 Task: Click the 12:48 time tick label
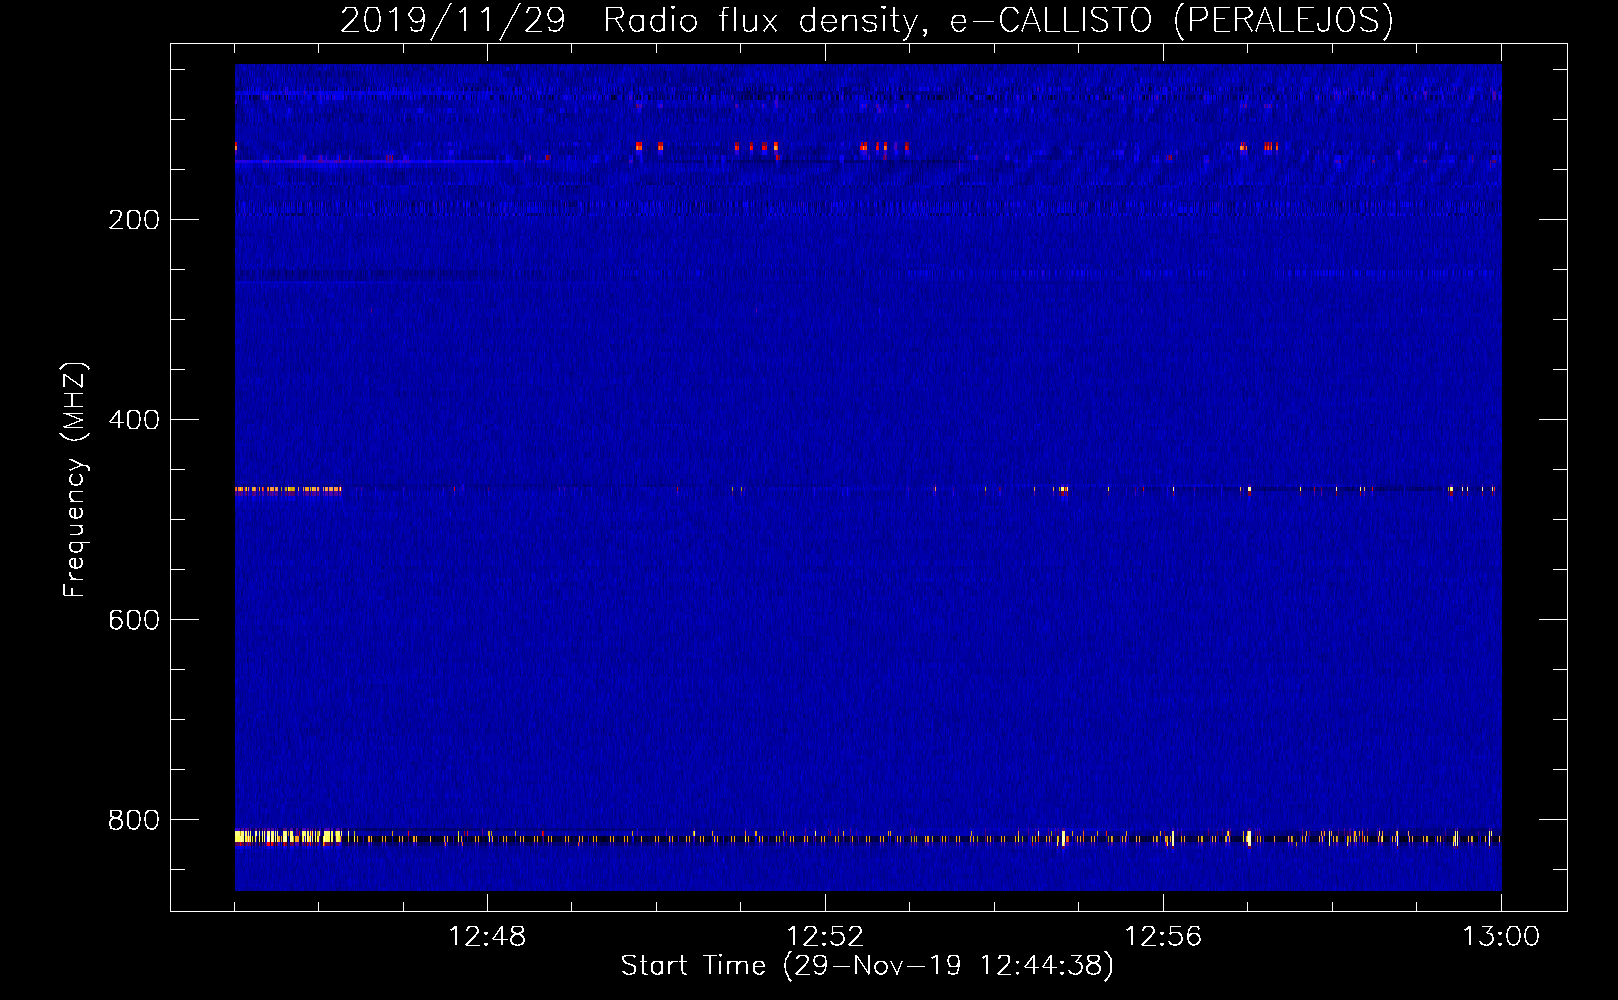(487, 937)
